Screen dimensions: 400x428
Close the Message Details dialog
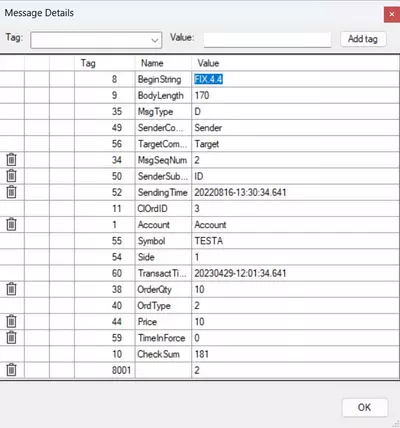(392, 14)
